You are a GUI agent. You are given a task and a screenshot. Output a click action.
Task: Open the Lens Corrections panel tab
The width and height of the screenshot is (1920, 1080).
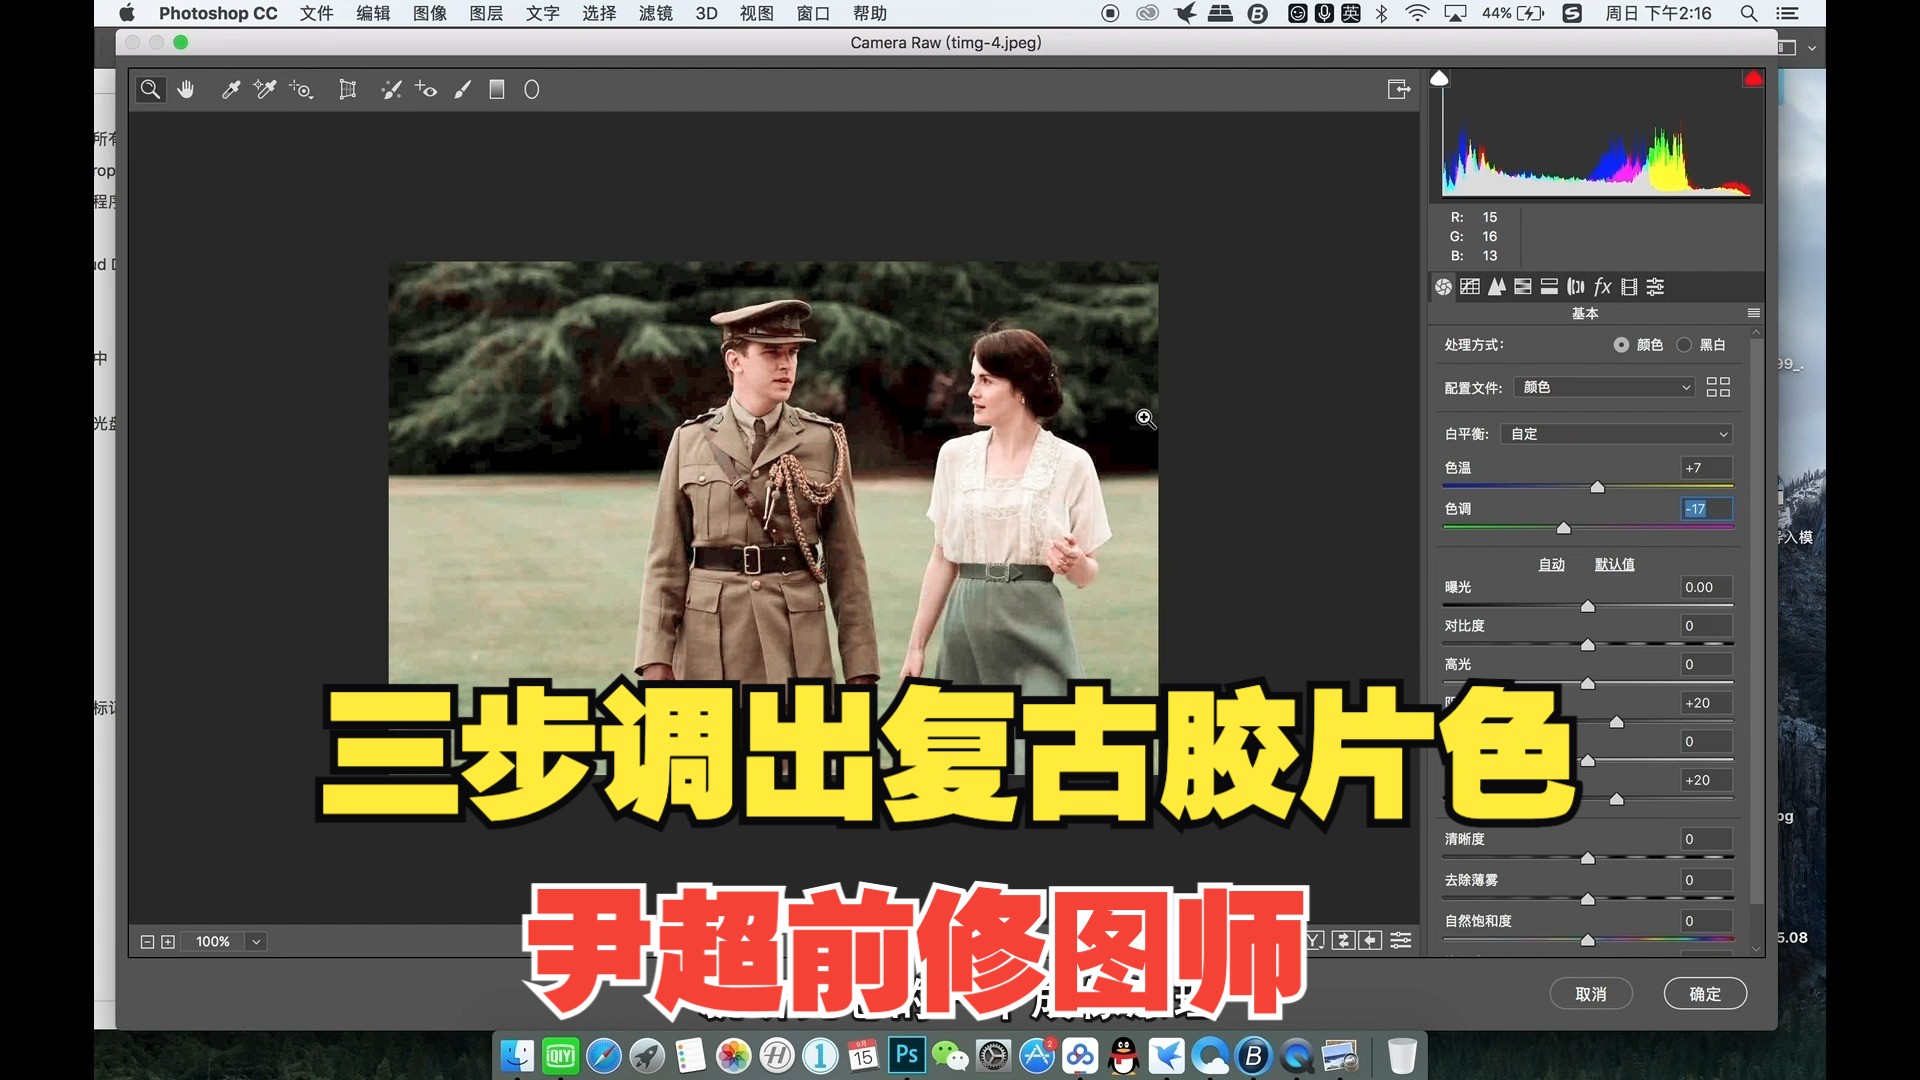(1576, 287)
